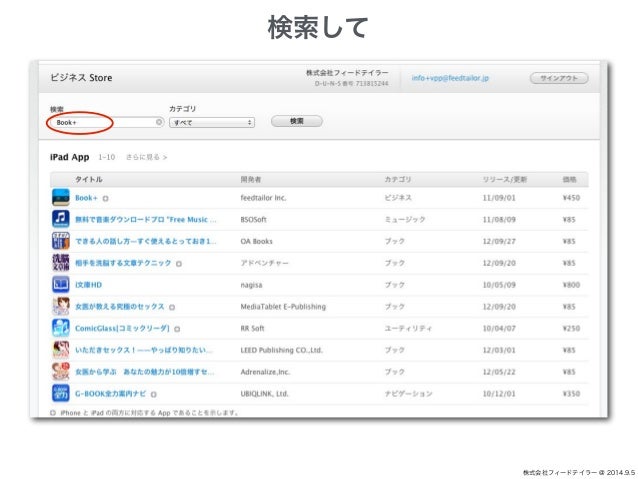Click the ¥800 price cell

571,285
